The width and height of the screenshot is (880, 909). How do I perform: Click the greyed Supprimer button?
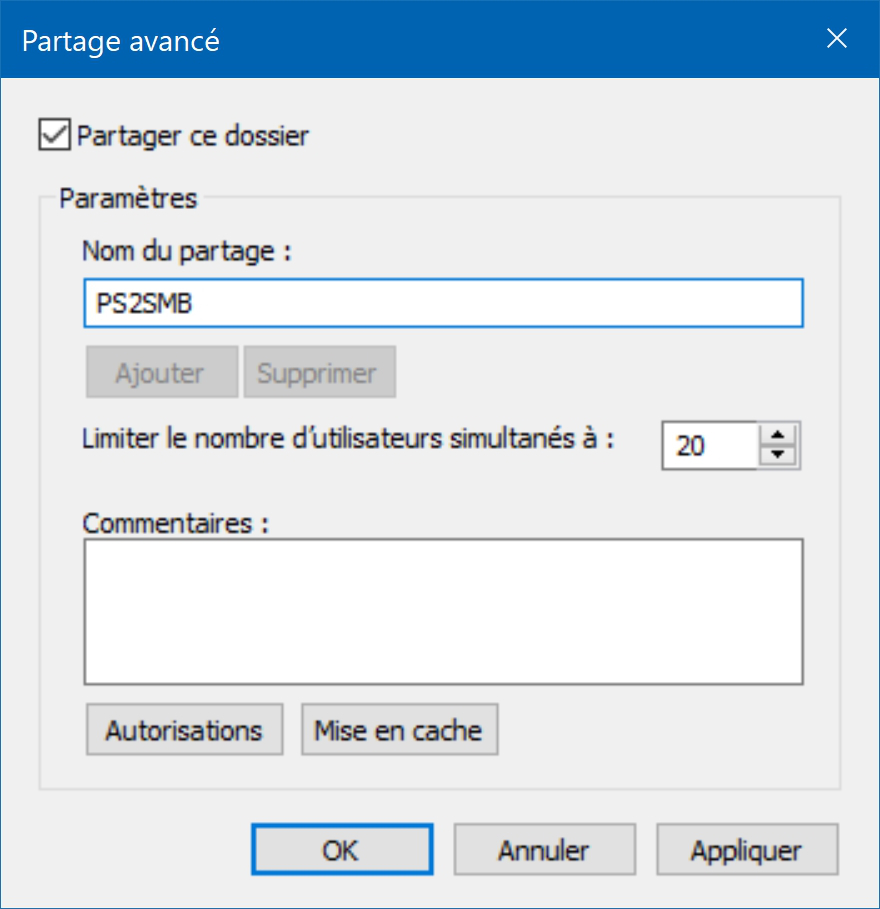pos(319,372)
